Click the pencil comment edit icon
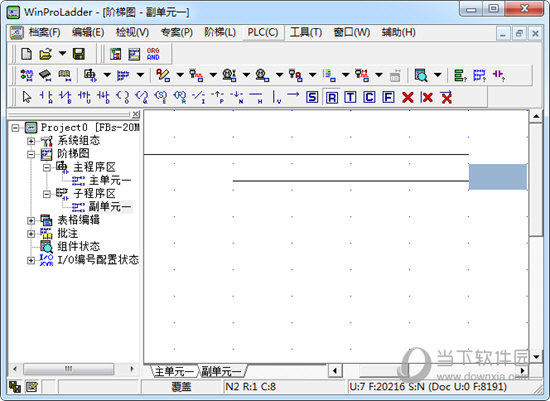The height and width of the screenshot is (401, 550). pos(163,75)
